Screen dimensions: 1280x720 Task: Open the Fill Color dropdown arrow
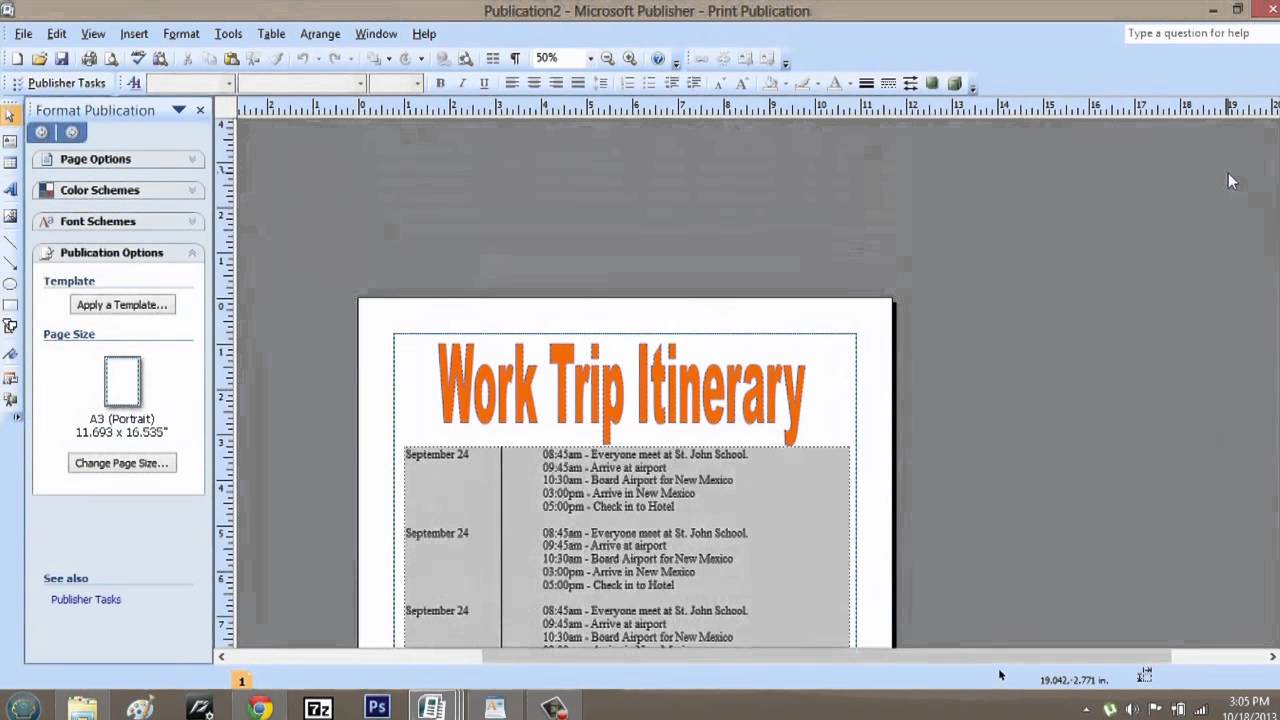tap(785, 83)
